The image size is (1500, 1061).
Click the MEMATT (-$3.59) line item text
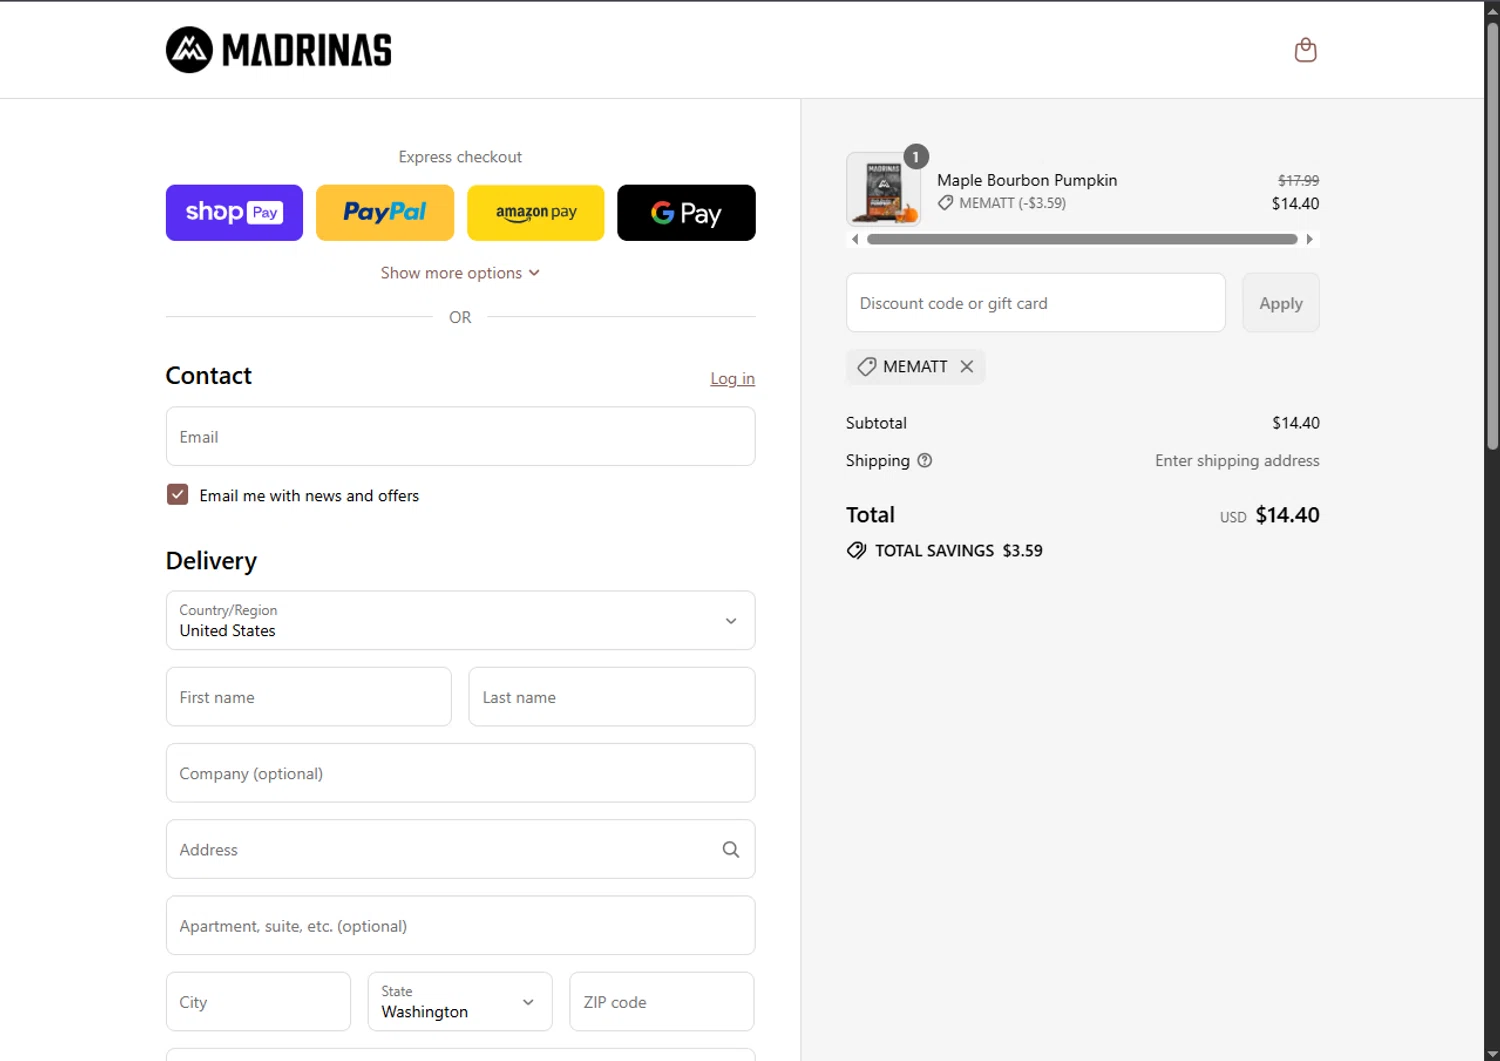(1012, 203)
